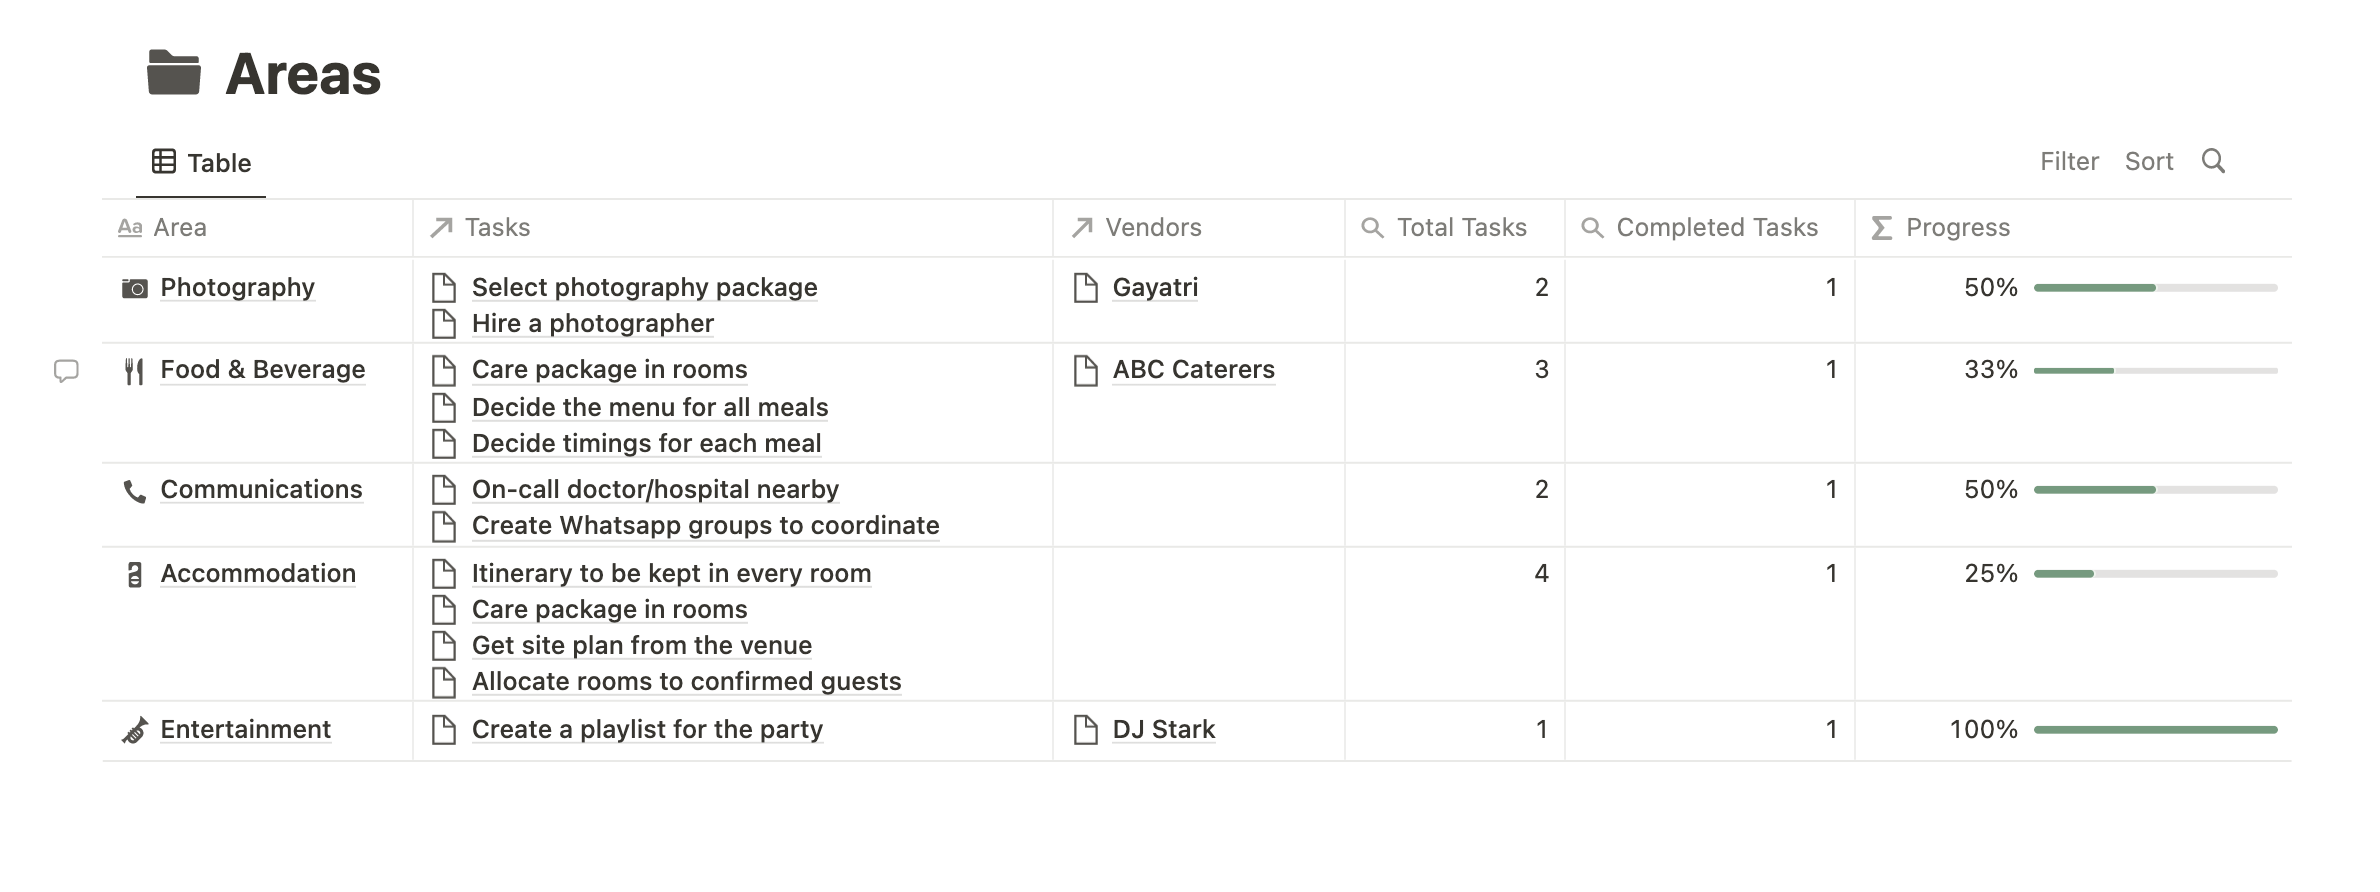Switch to the Table view tab
2380x892 pixels.
(x=201, y=162)
